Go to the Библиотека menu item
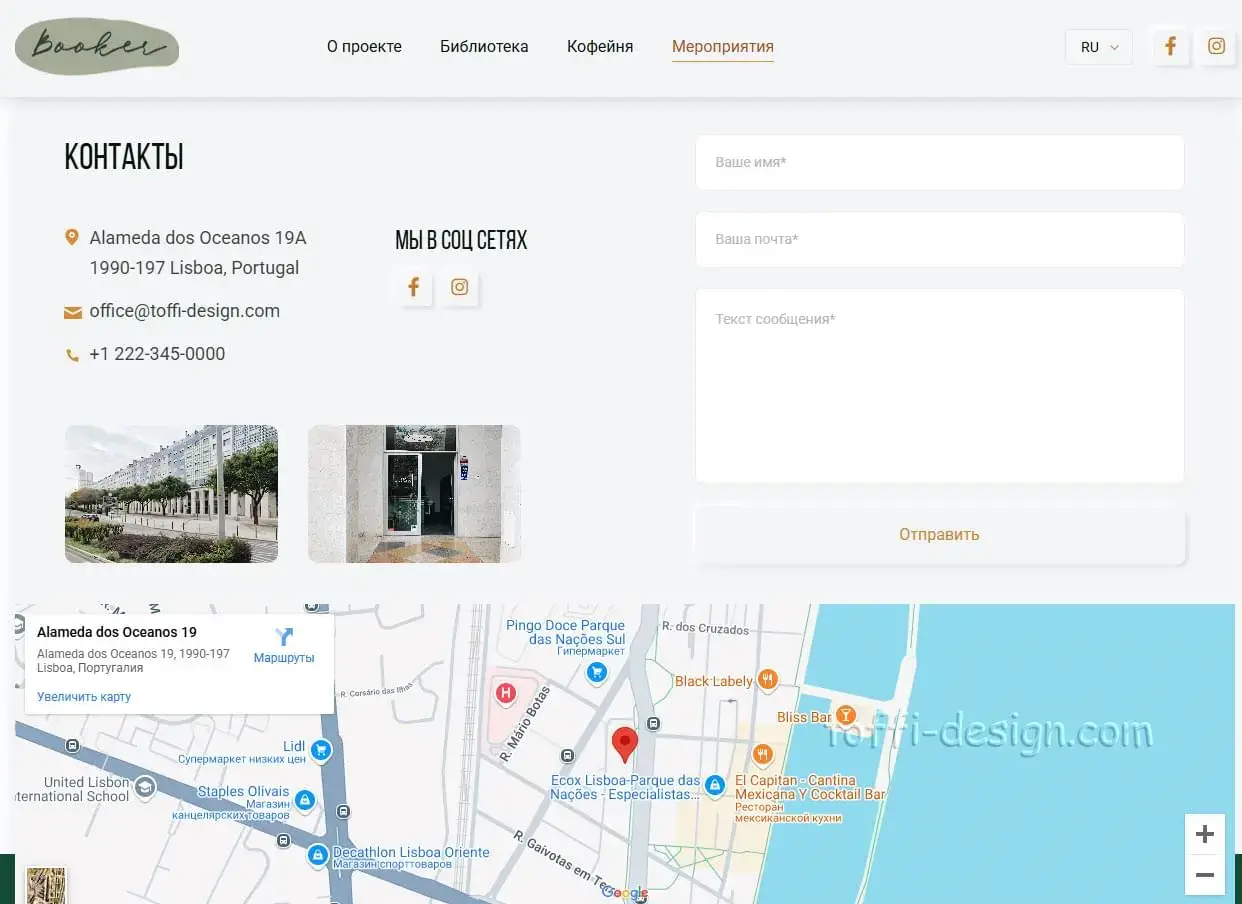The height and width of the screenshot is (904, 1242). (484, 47)
